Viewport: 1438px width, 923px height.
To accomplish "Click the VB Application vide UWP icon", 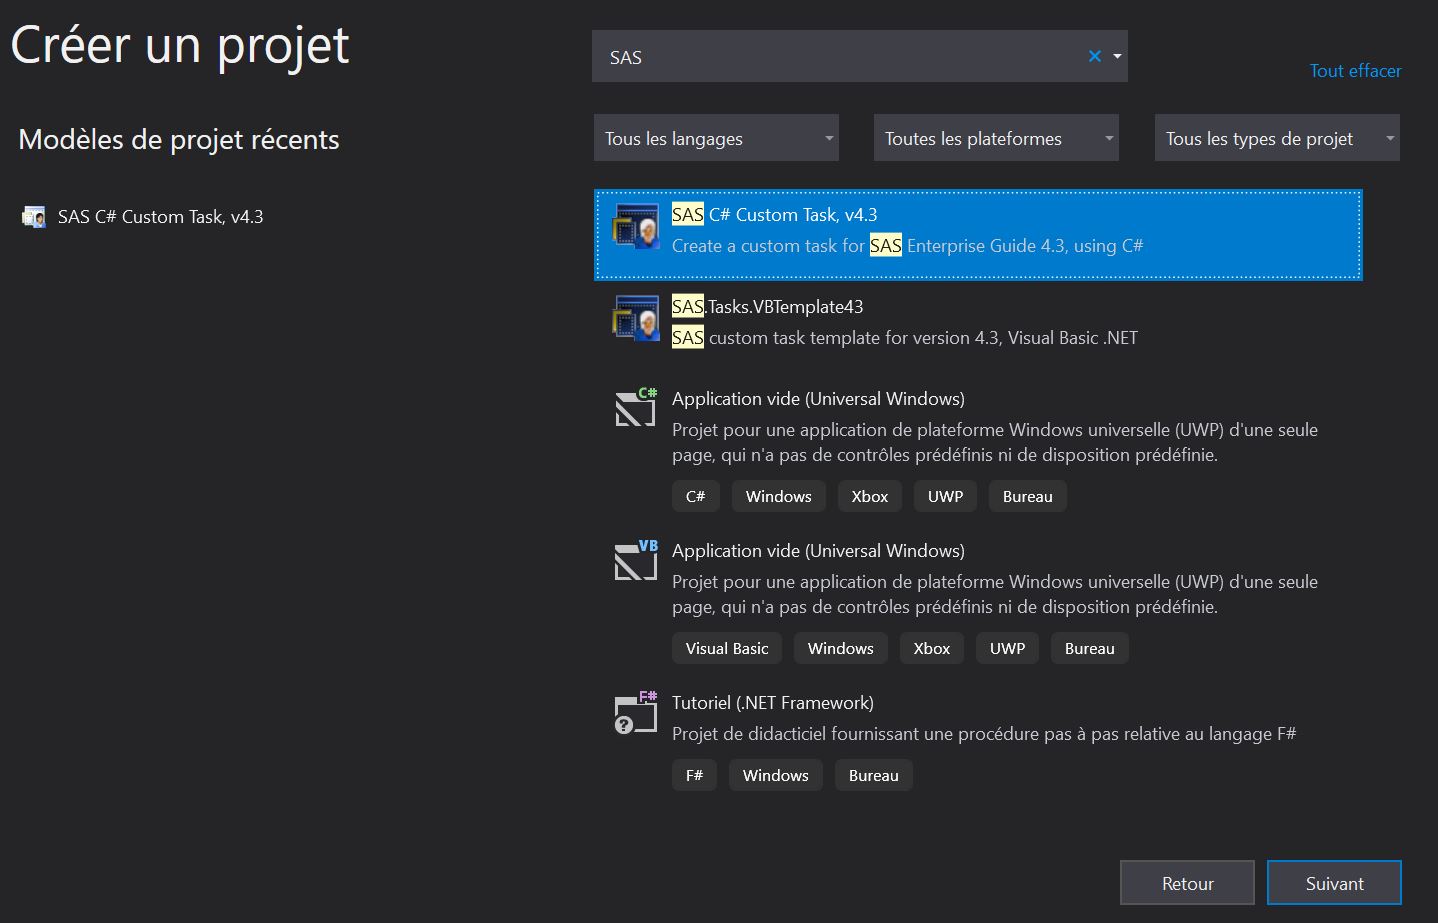I will [x=636, y=560].
